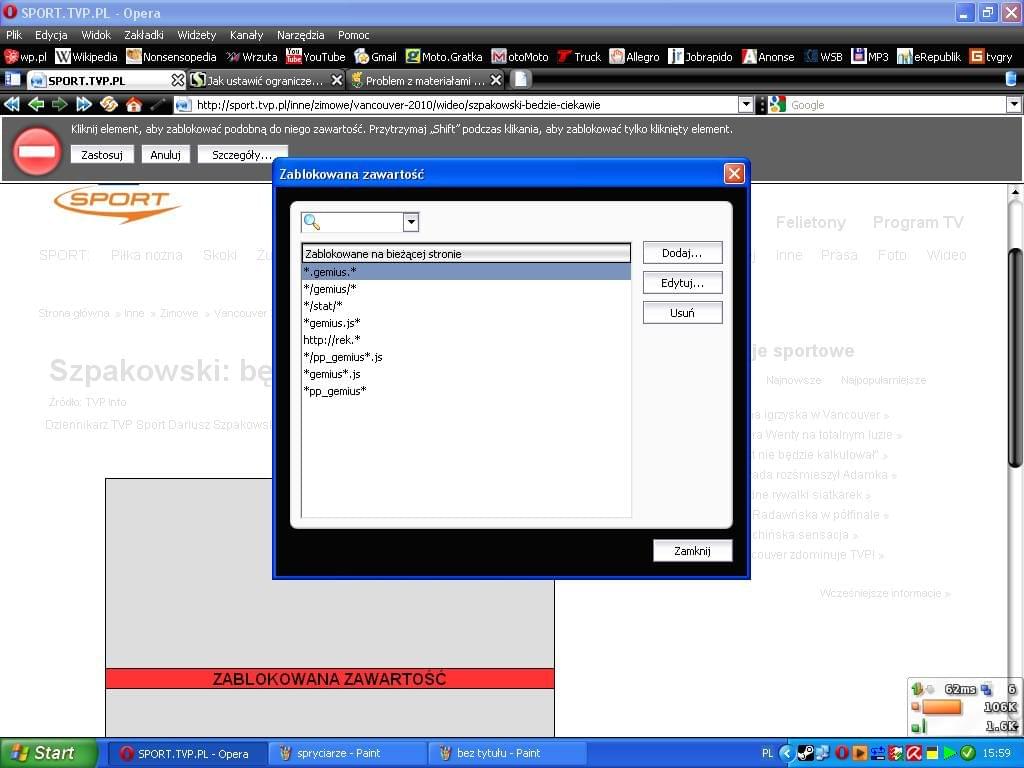Open the Plik menu
Viewport: 1024px width, 768px height.
(14, 35)
